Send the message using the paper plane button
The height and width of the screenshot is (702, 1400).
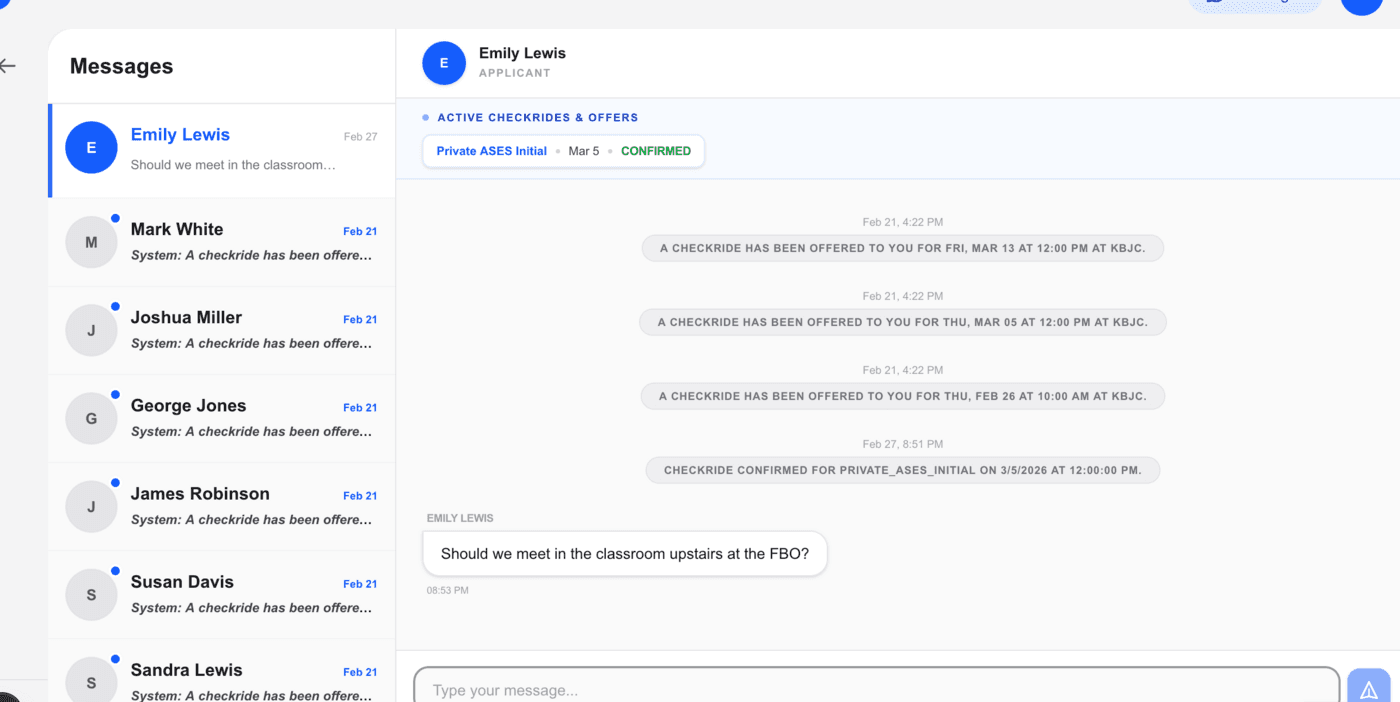(1368, 687)
